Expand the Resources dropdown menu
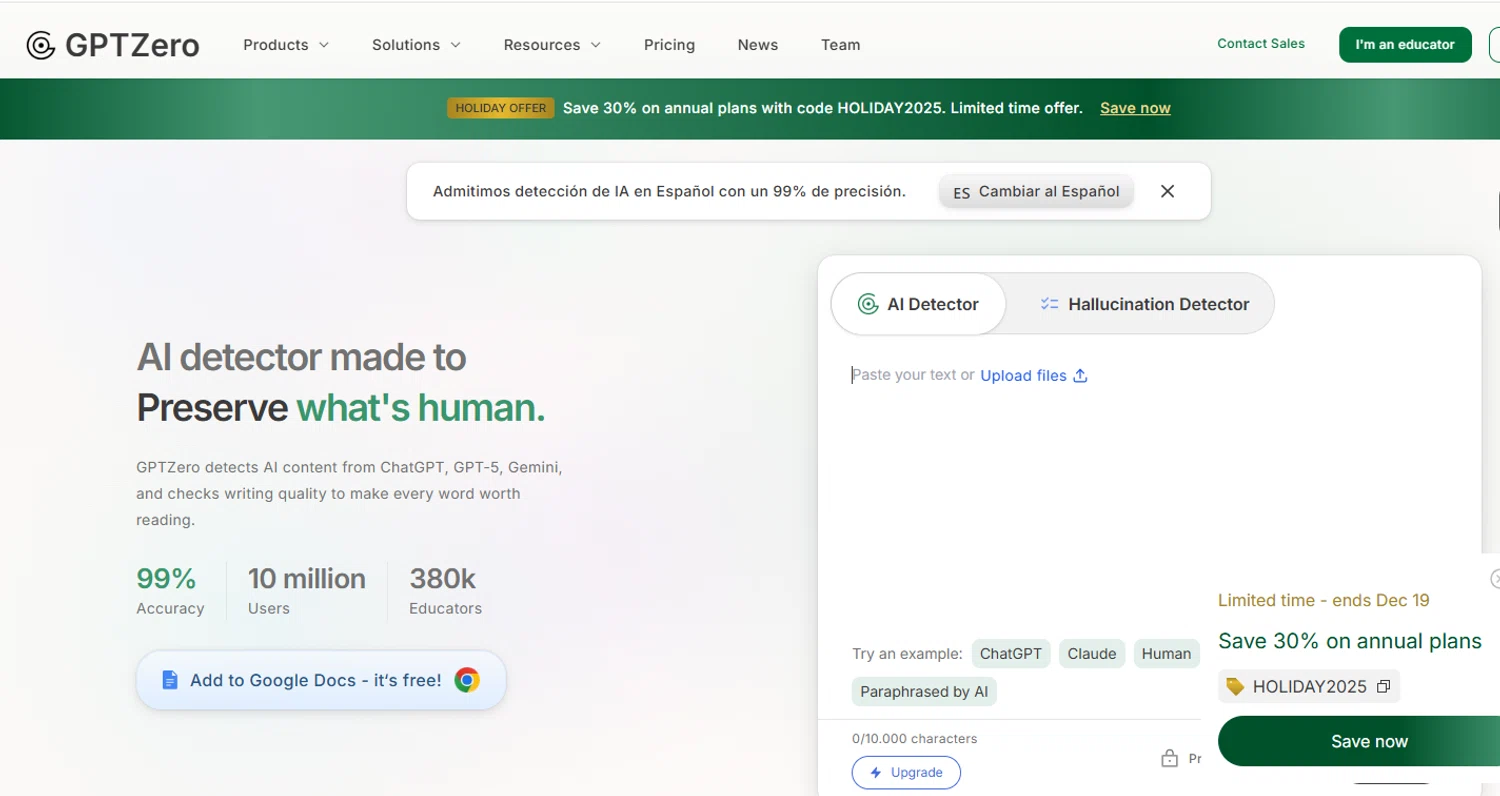This screenshot has width=1500, height=796. point(552,45)
